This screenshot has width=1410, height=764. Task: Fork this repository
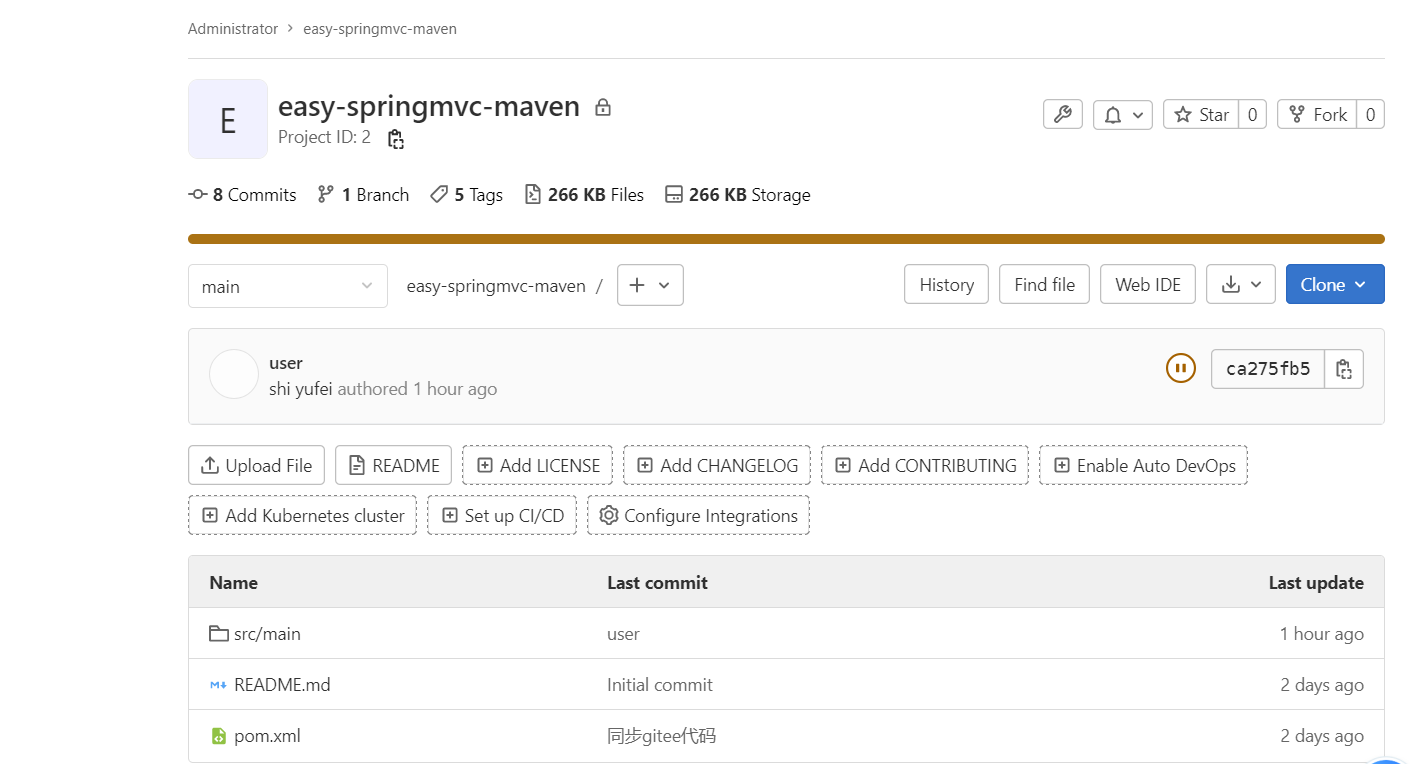coord(1317,115)
